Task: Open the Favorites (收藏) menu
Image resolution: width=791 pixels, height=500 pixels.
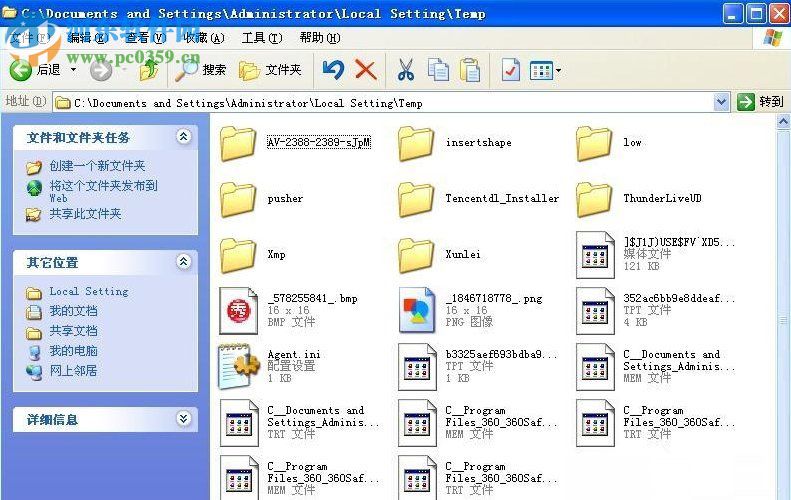Action: coord(204,38)
